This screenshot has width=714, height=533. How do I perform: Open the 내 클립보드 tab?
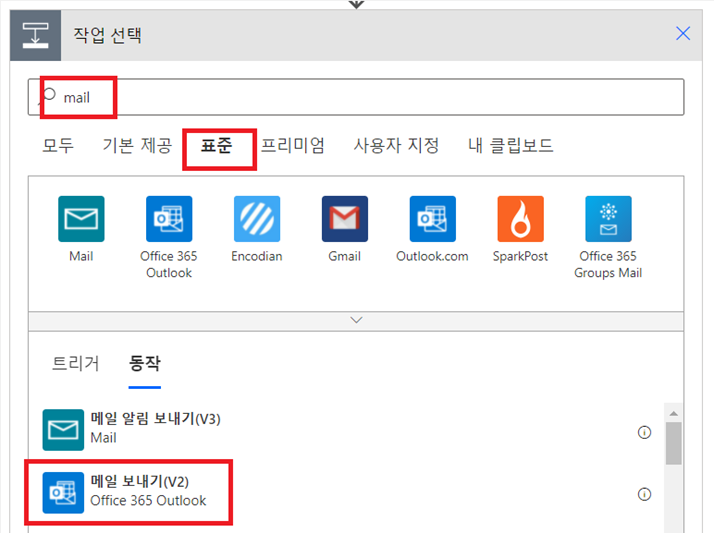(x=510, y=146)
